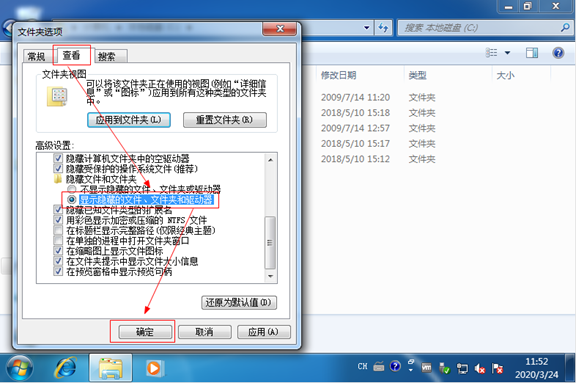Click the view mode icon in toolbar
The width and height of the screenshot is (576, 383).
(492, 53)
